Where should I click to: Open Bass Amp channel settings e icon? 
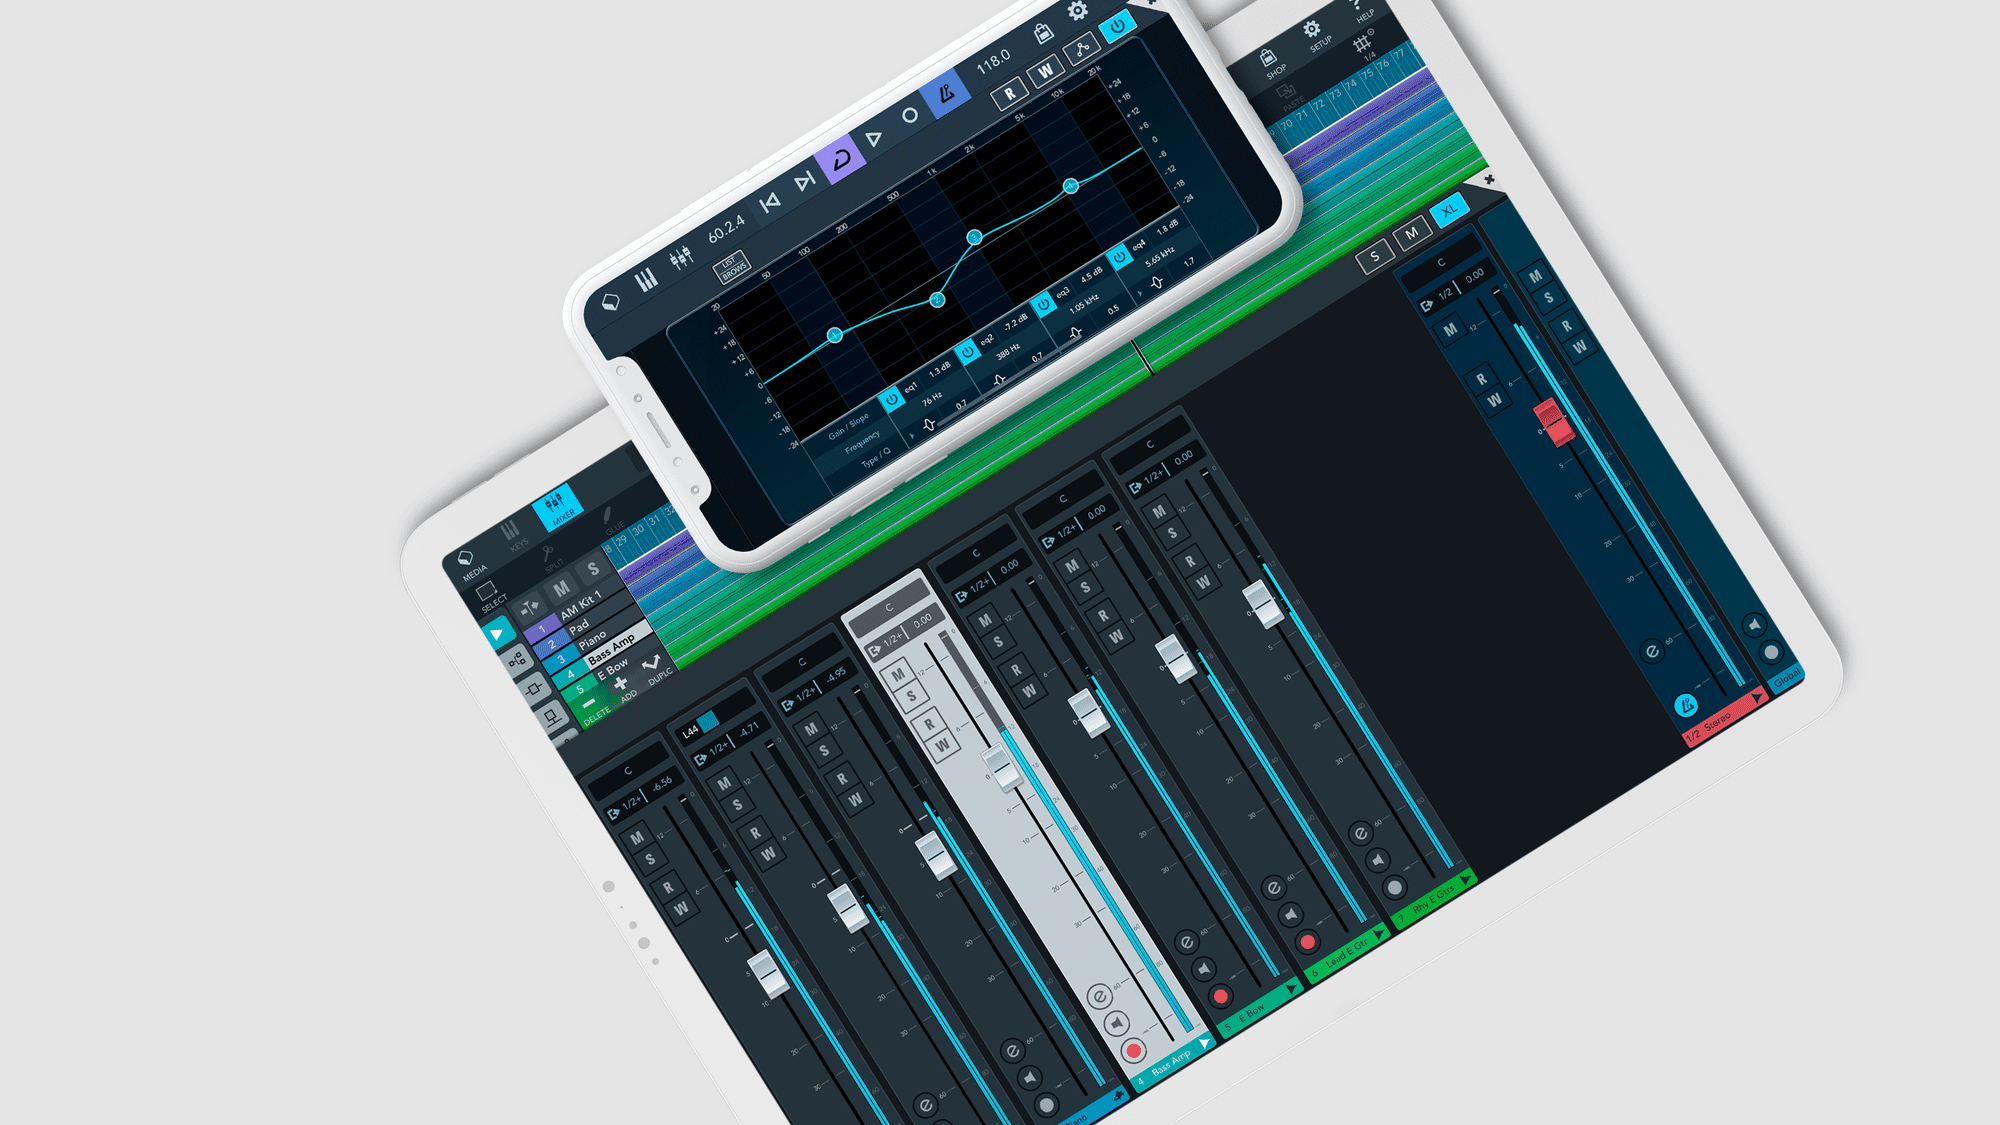point(1099,996)
